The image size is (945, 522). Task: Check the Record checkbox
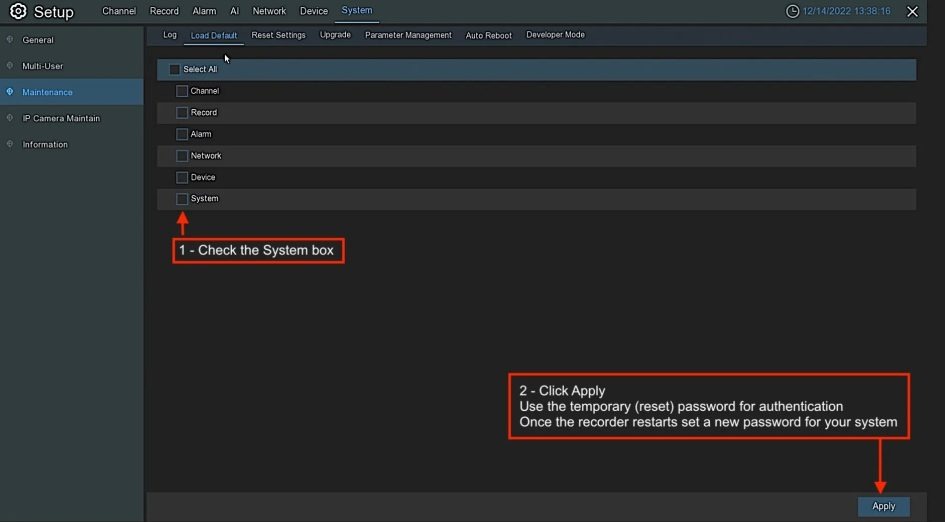click(182, 113)
